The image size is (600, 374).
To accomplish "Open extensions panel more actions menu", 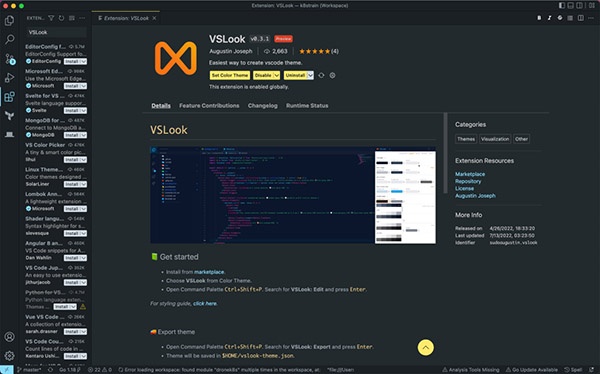I will 82,18.
